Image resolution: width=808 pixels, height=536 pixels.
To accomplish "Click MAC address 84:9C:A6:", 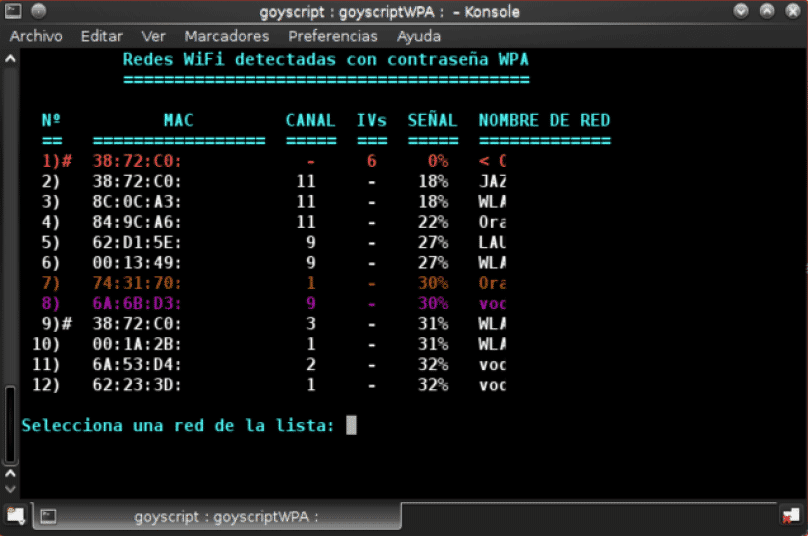I will pyautogui.click(x=137, y=222).
